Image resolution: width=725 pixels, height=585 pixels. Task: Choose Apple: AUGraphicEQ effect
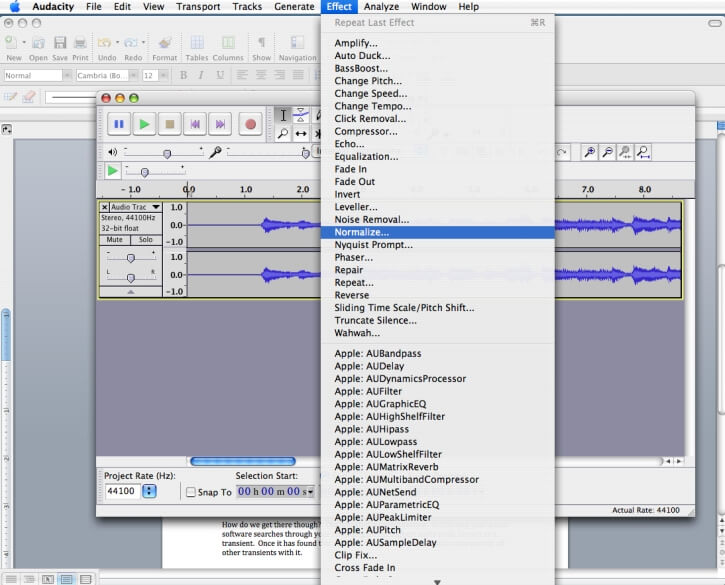(x=437, y=404)
